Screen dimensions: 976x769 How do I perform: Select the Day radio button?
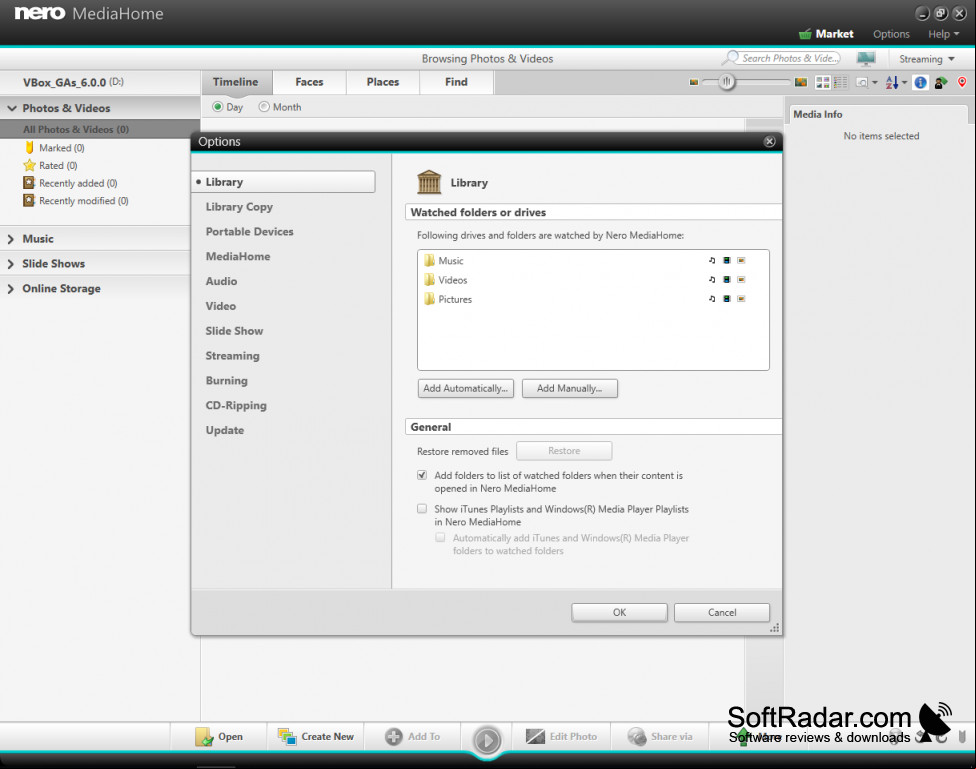pos(217,107)
